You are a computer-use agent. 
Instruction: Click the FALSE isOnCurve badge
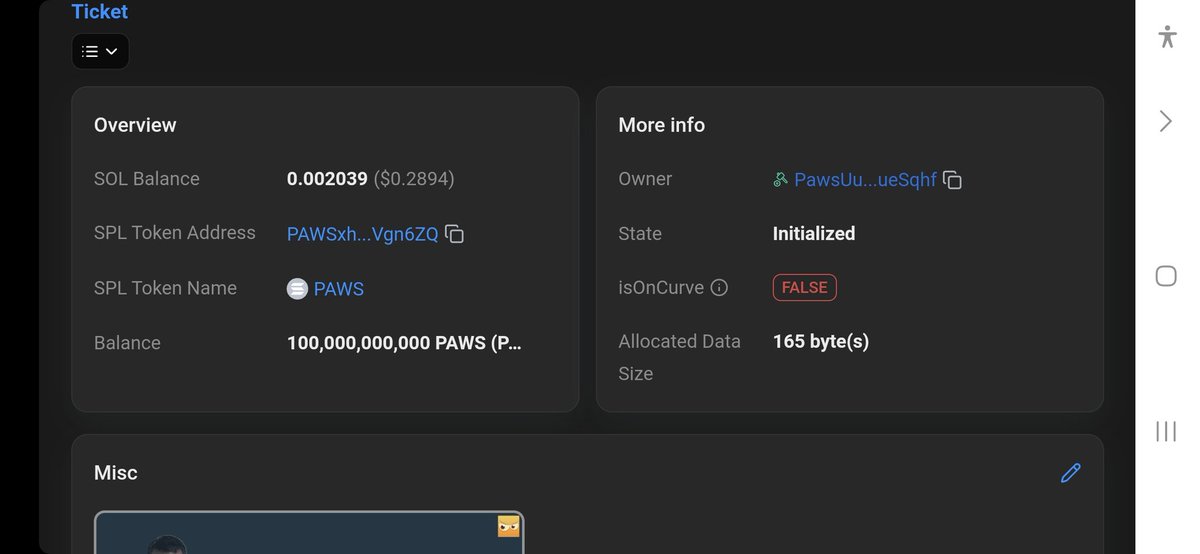pos(804,288)
